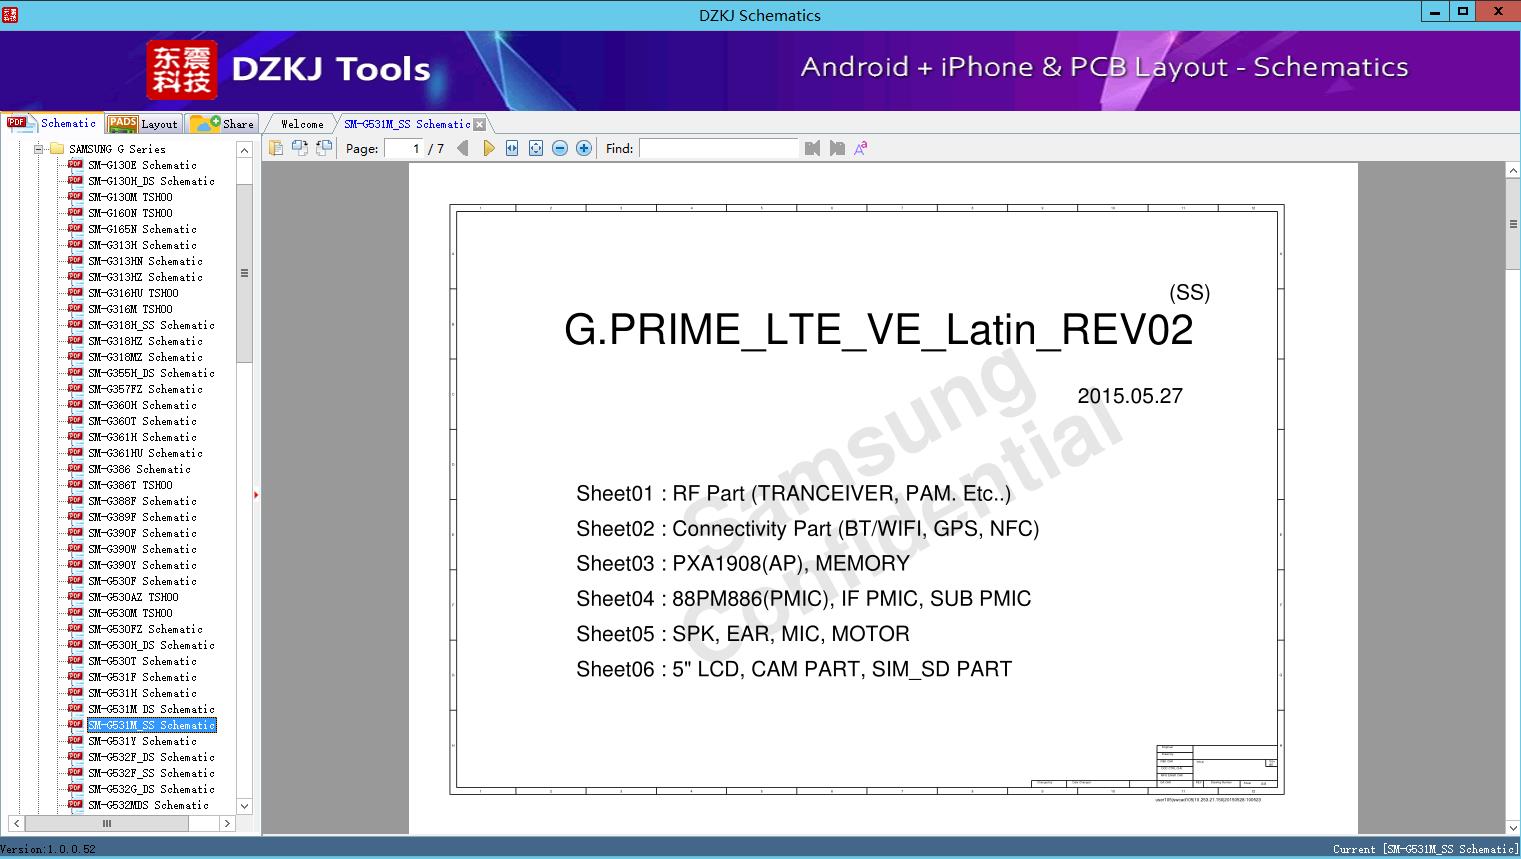Collapse the SAMSUNG G Series tree node
The width and height of the screenshot is (1521, 859).
[x=39, y=149]
